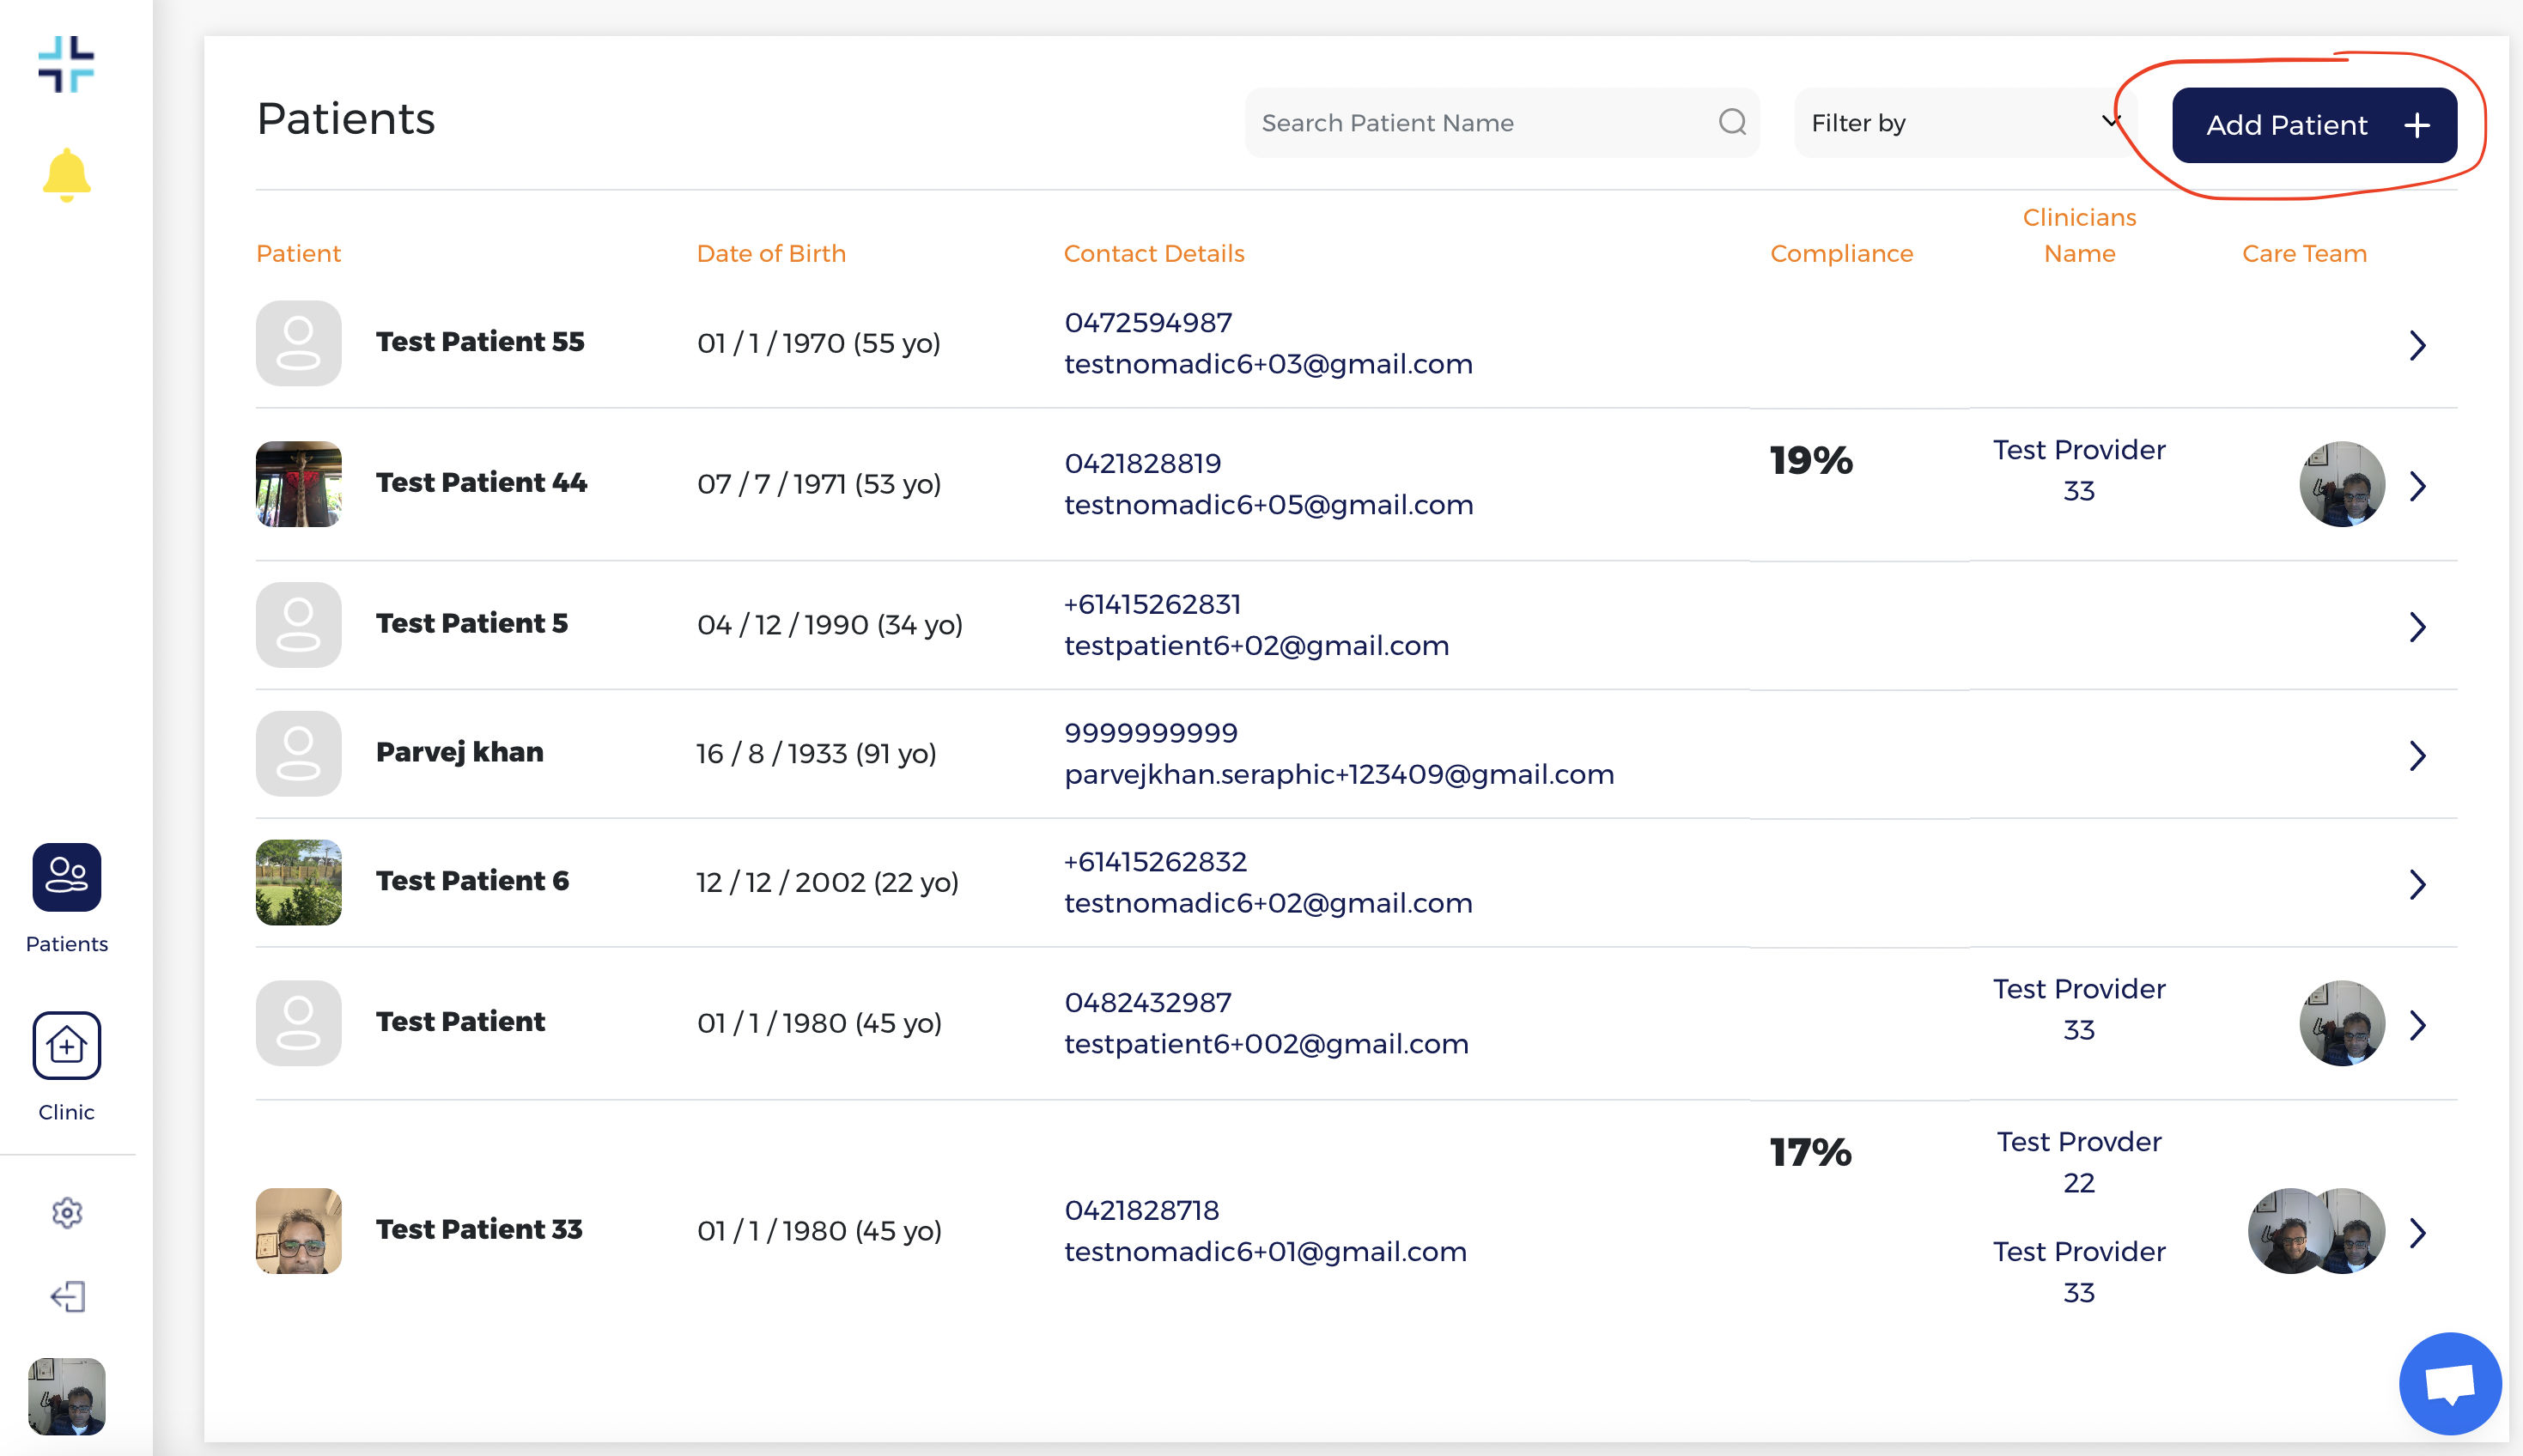Viewport: 2523px width, 1456px height.
Task: Click Test Patient 6 garden thumbnail
Action: click(x=298, y=882)
